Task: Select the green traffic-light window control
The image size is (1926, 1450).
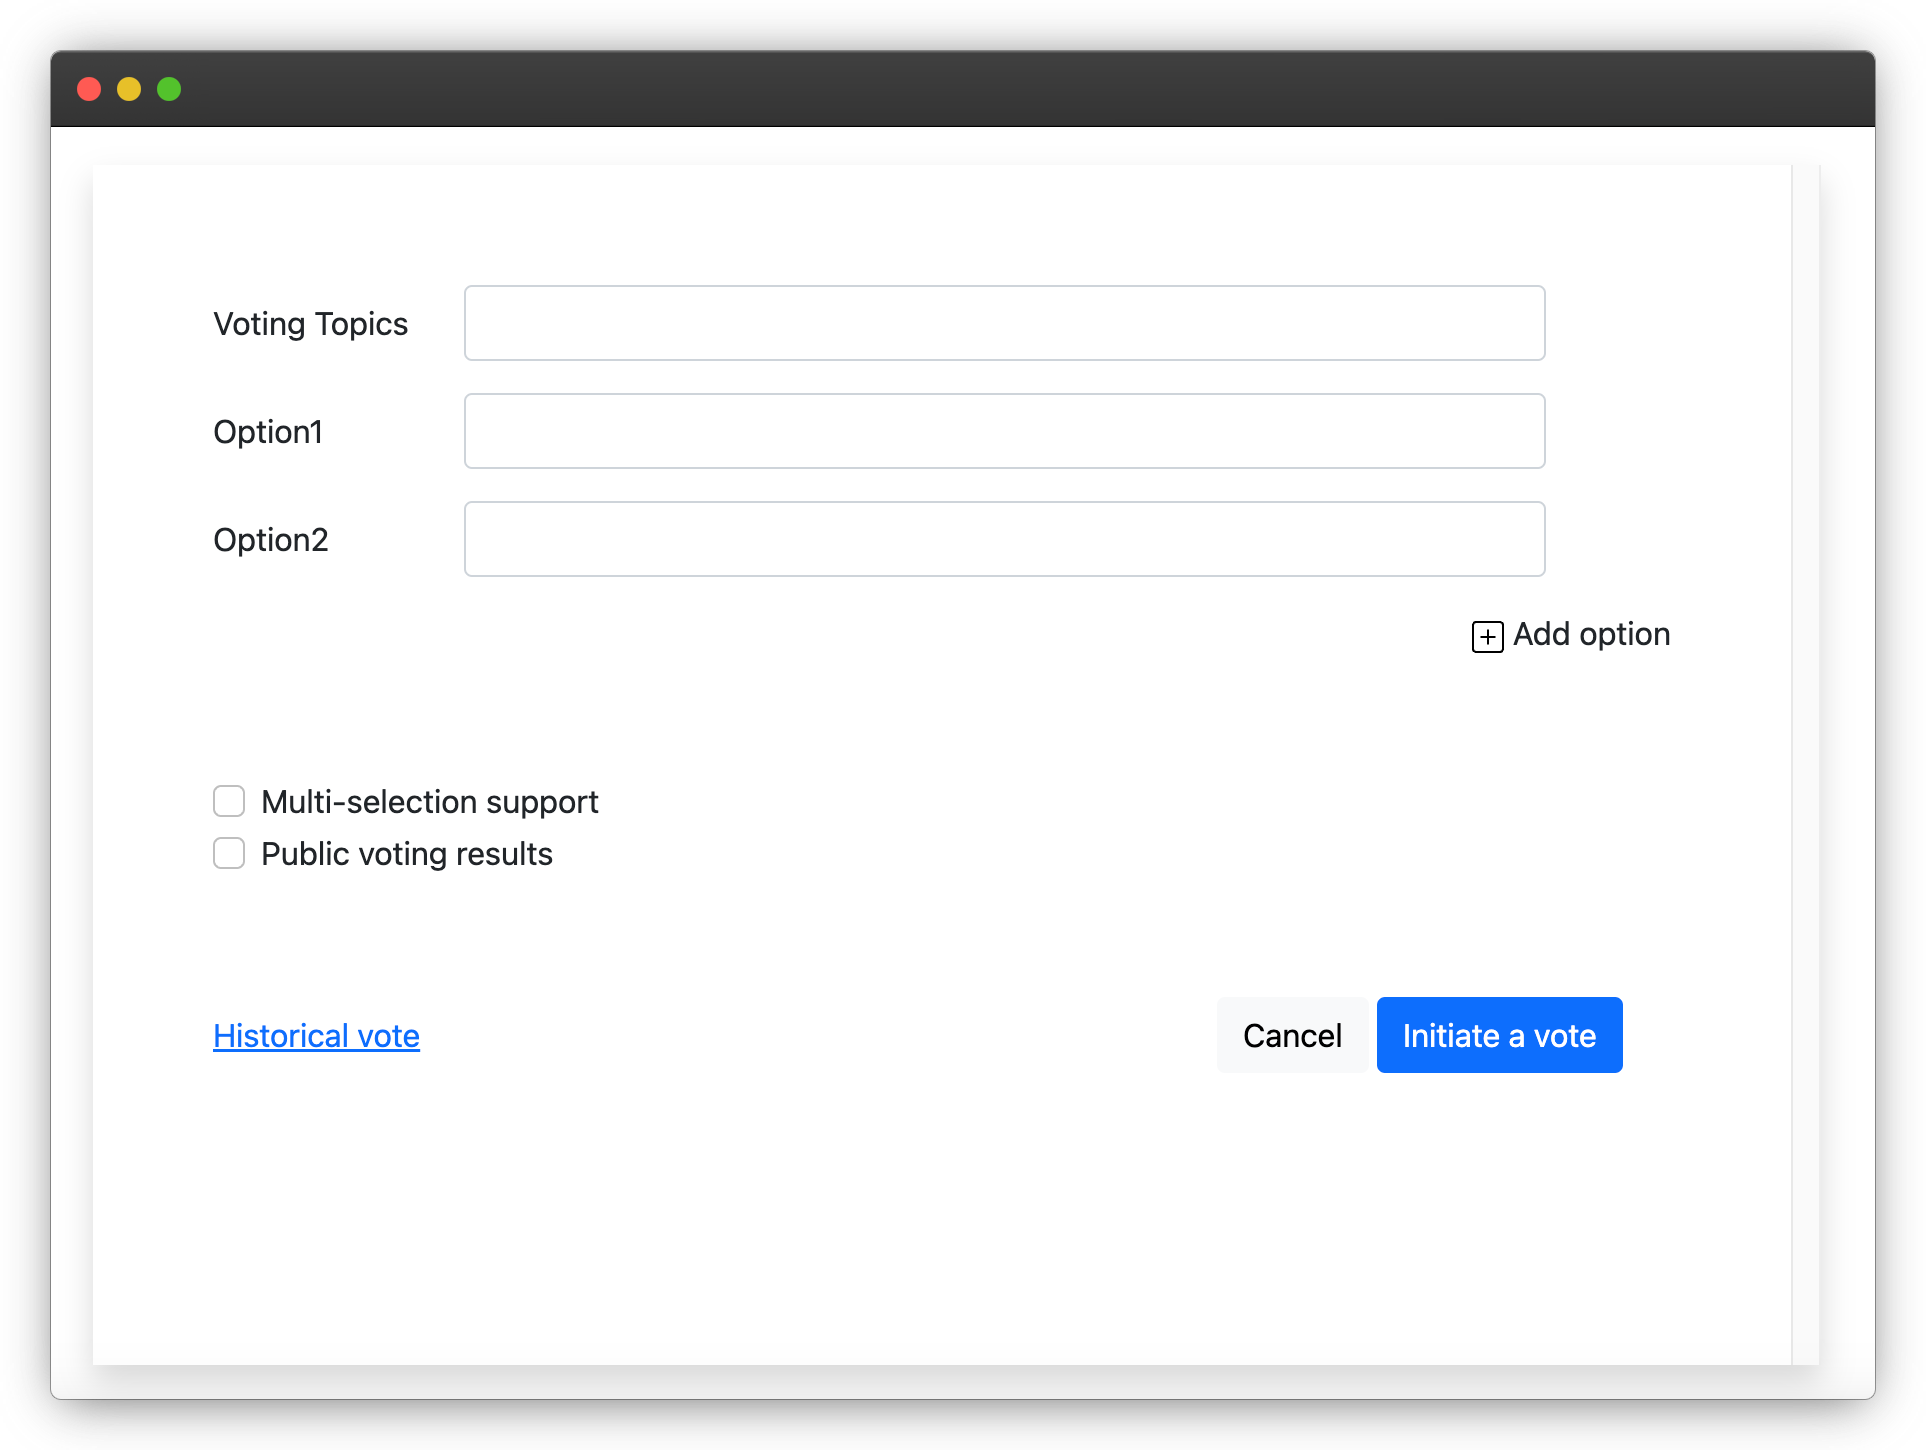Action: click(169, 89)
